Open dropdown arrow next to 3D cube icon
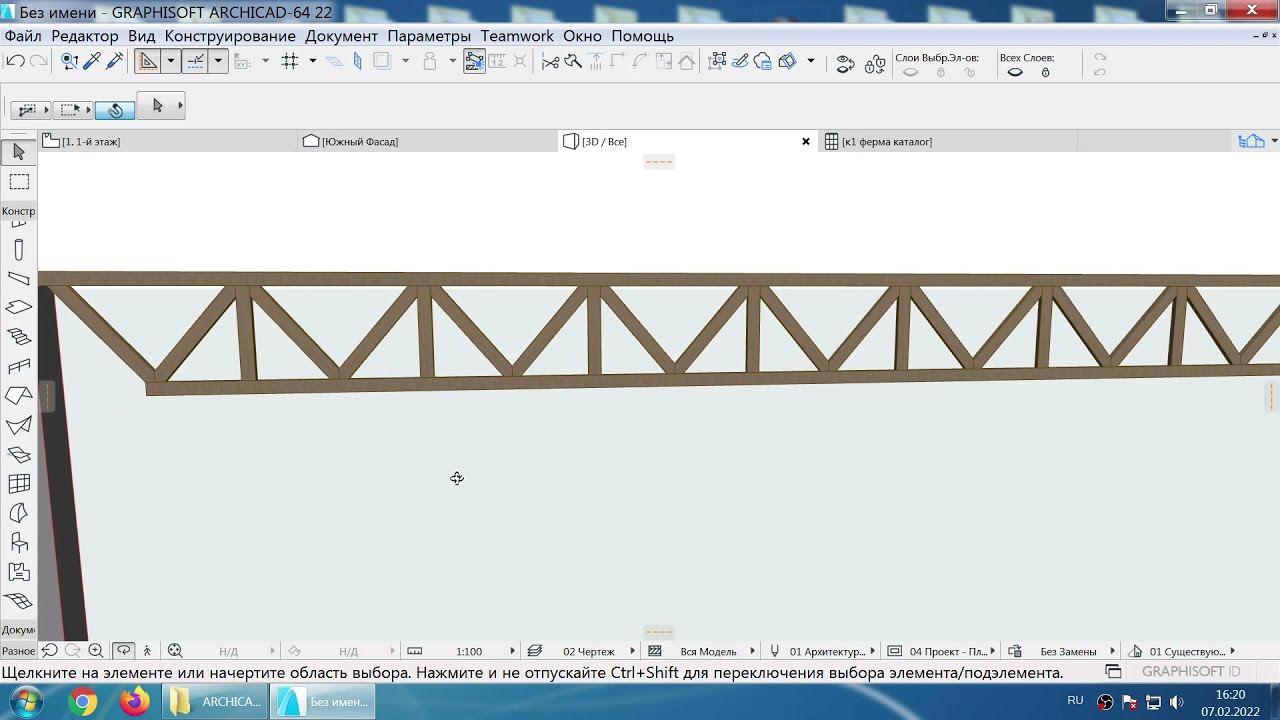 [x=810, y=61]
